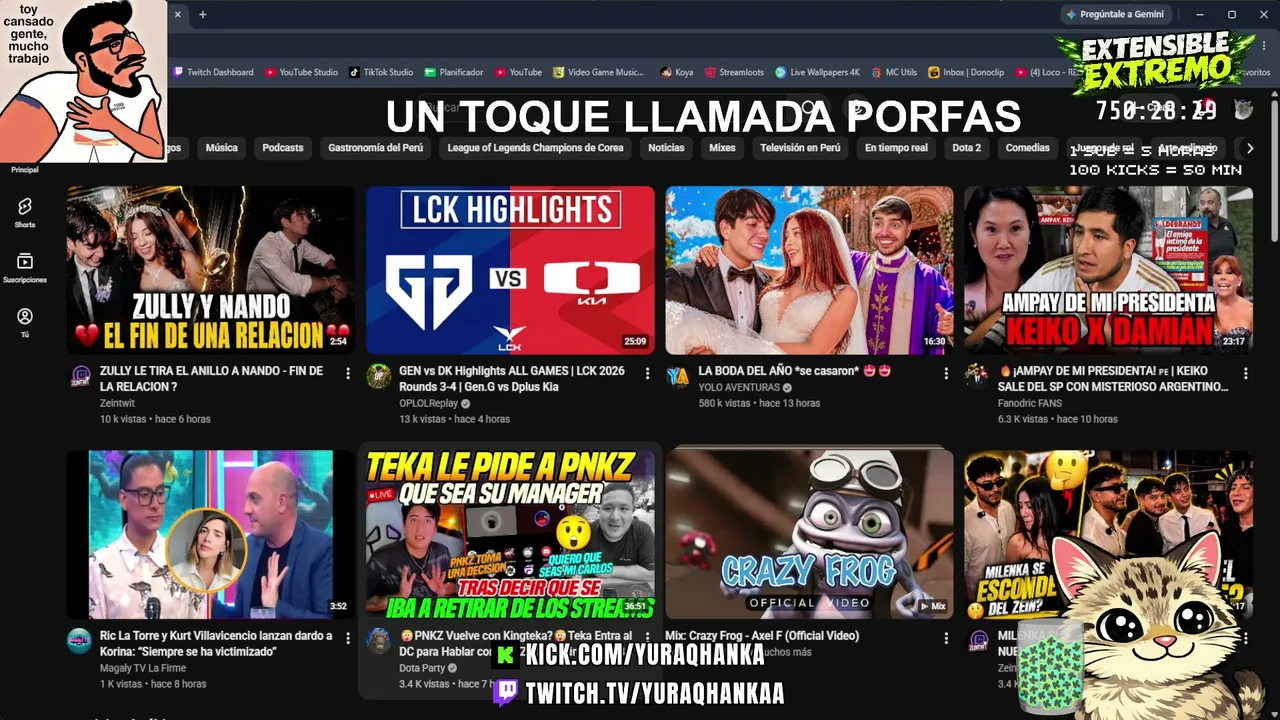The image size is (1280, 720).
Task: Open the Magaly TV La Firme channel avatar
Action: coord(80,641)
